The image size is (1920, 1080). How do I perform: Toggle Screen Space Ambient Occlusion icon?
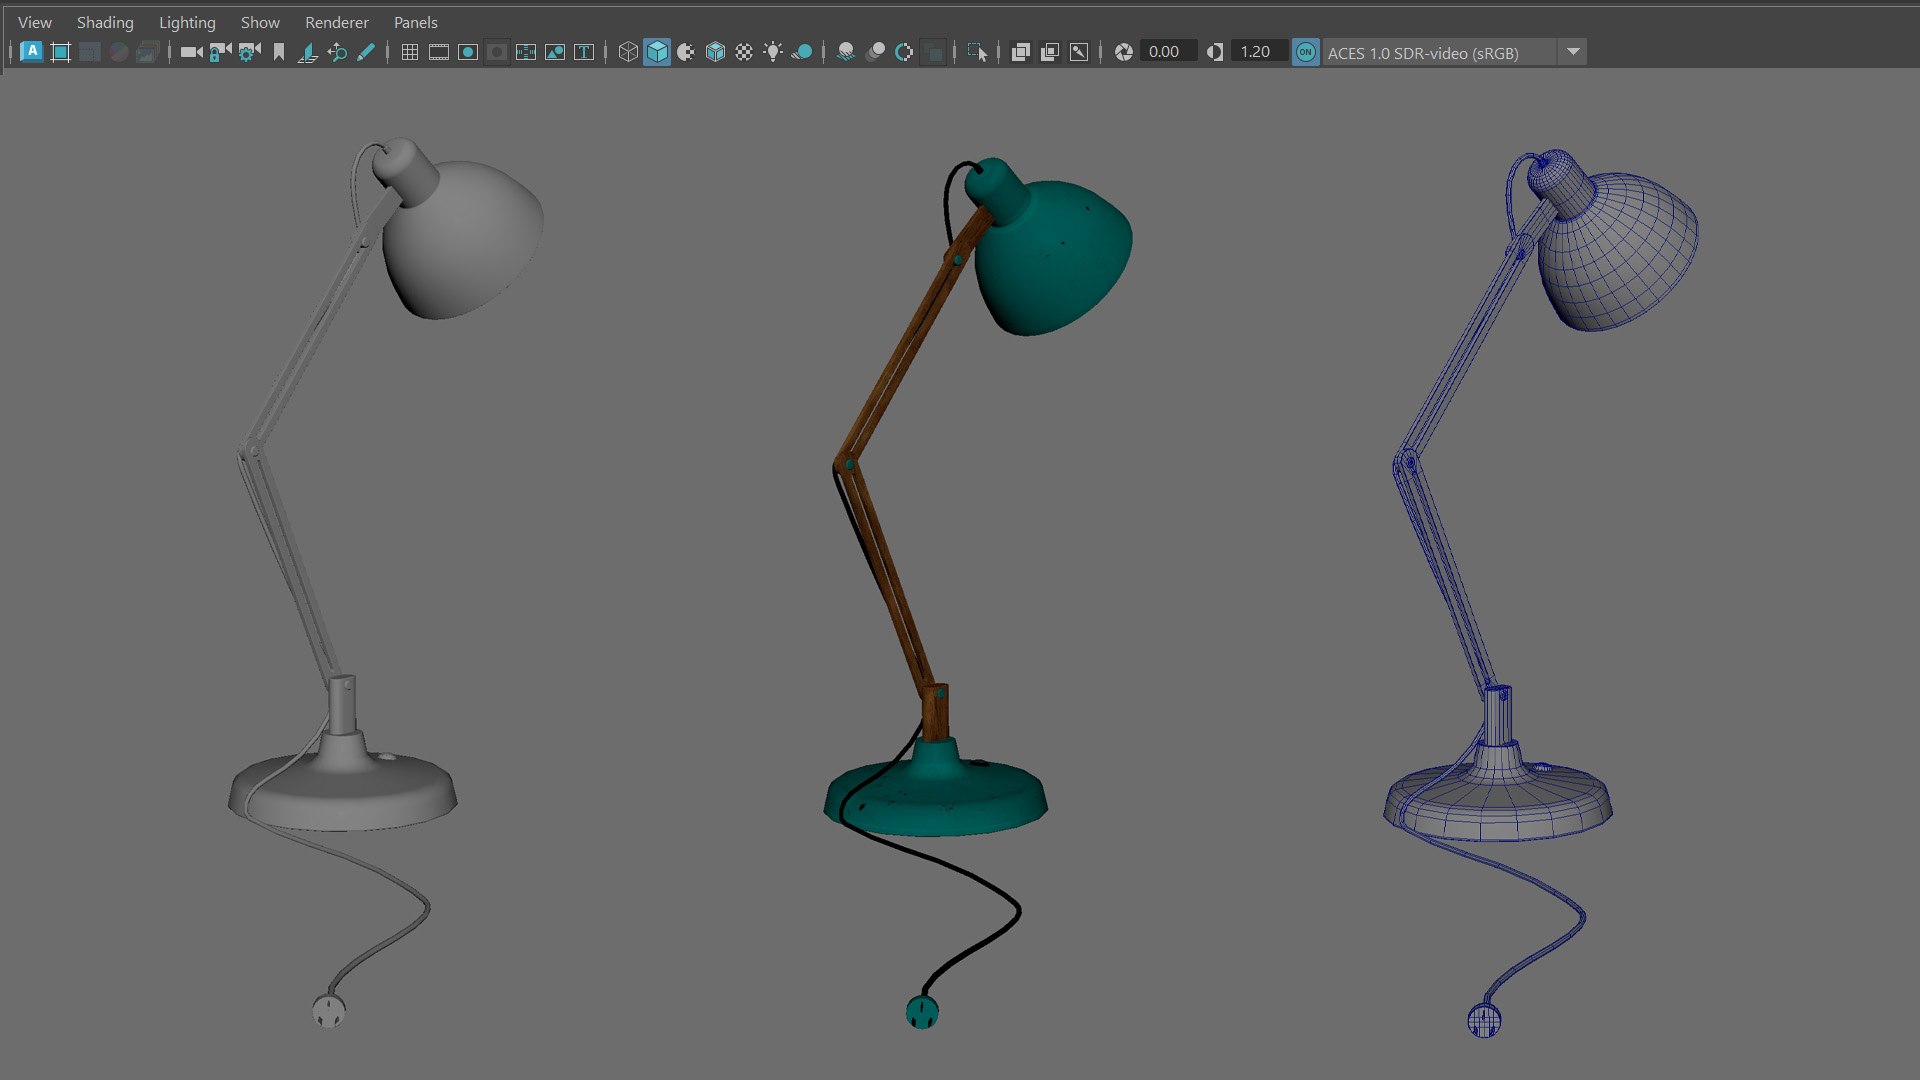pos(846,52)
